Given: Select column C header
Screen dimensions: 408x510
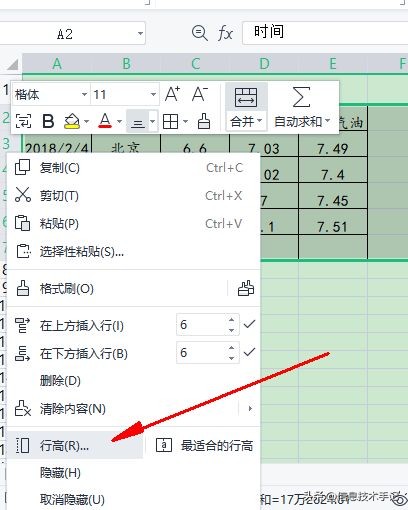Looking at the screenshot, I should pos(195,63).
